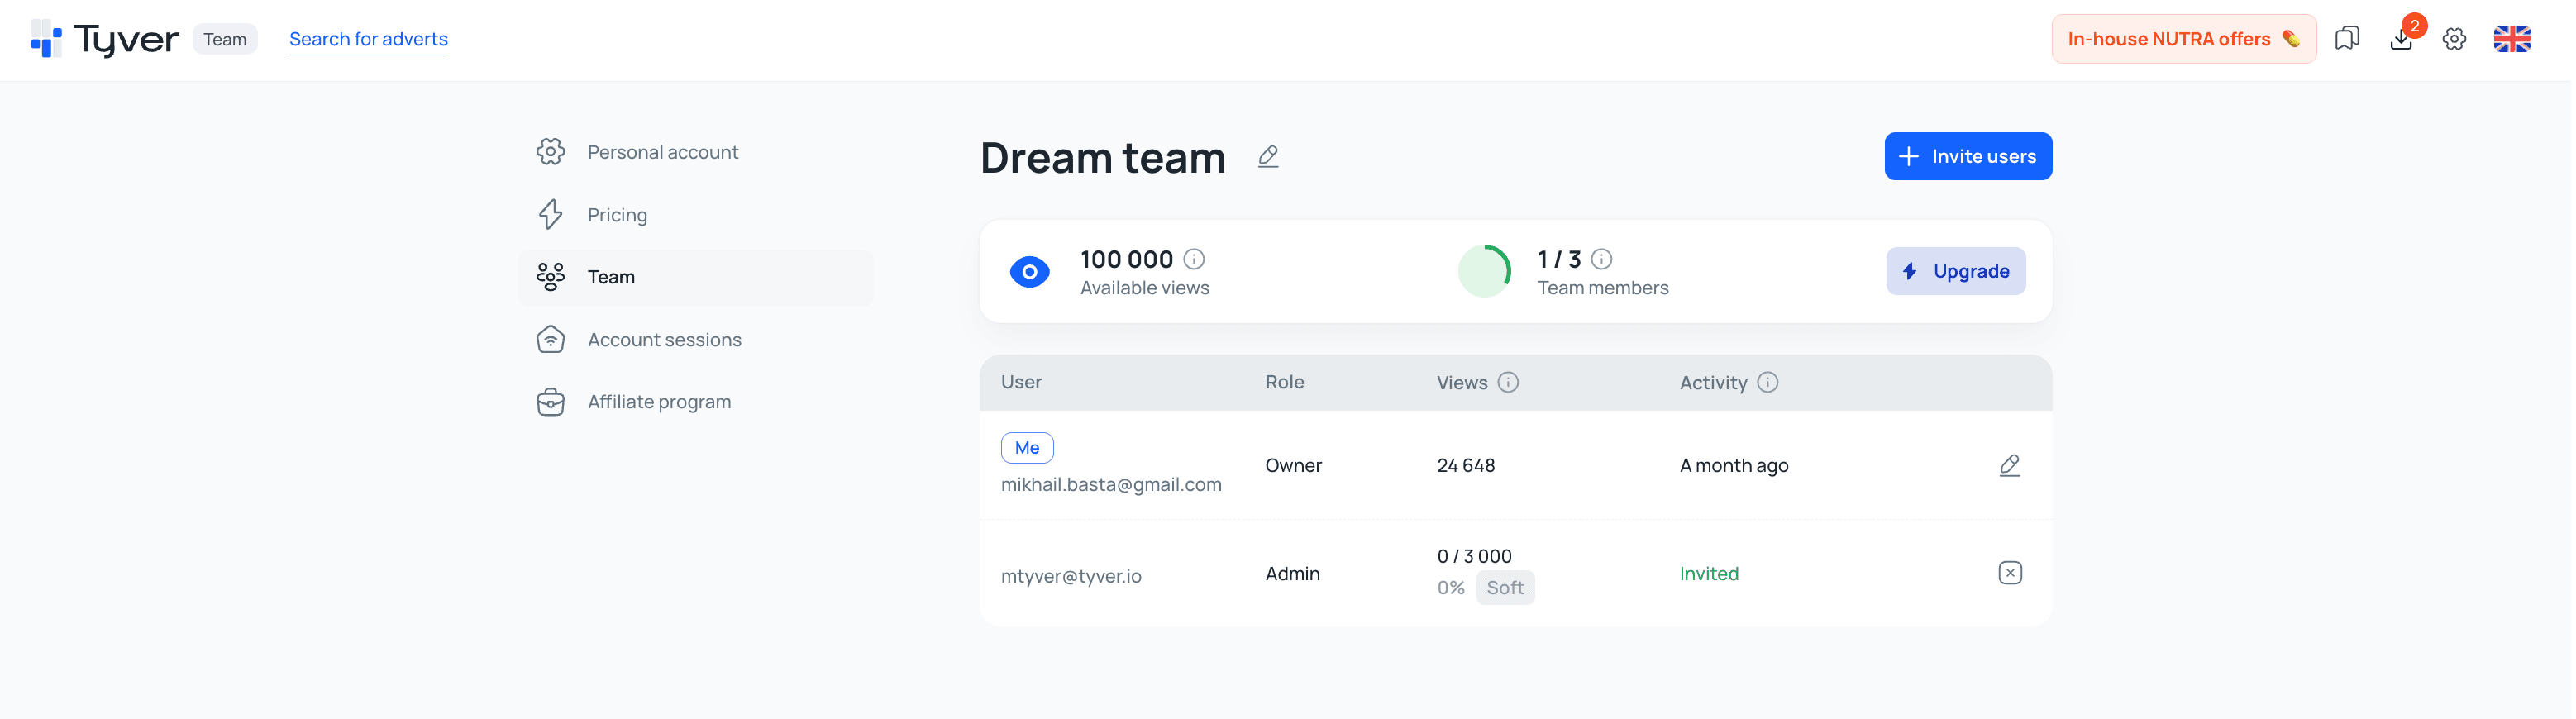Viewport: 2576px width, 719px height.
Task: Change language via UK flag icon
Action: (2511, 39)
